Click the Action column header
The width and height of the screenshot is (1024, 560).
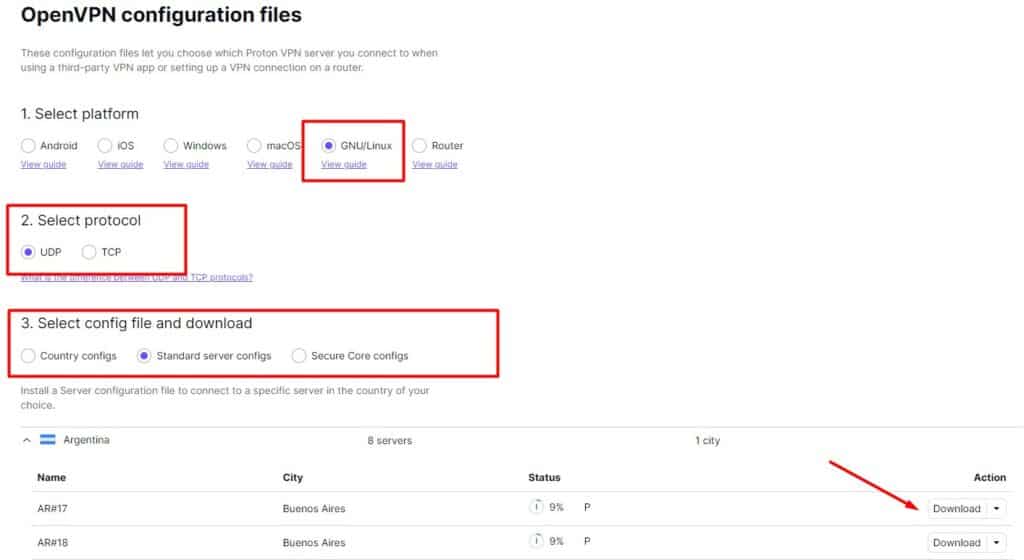click(x=989, y=477)
